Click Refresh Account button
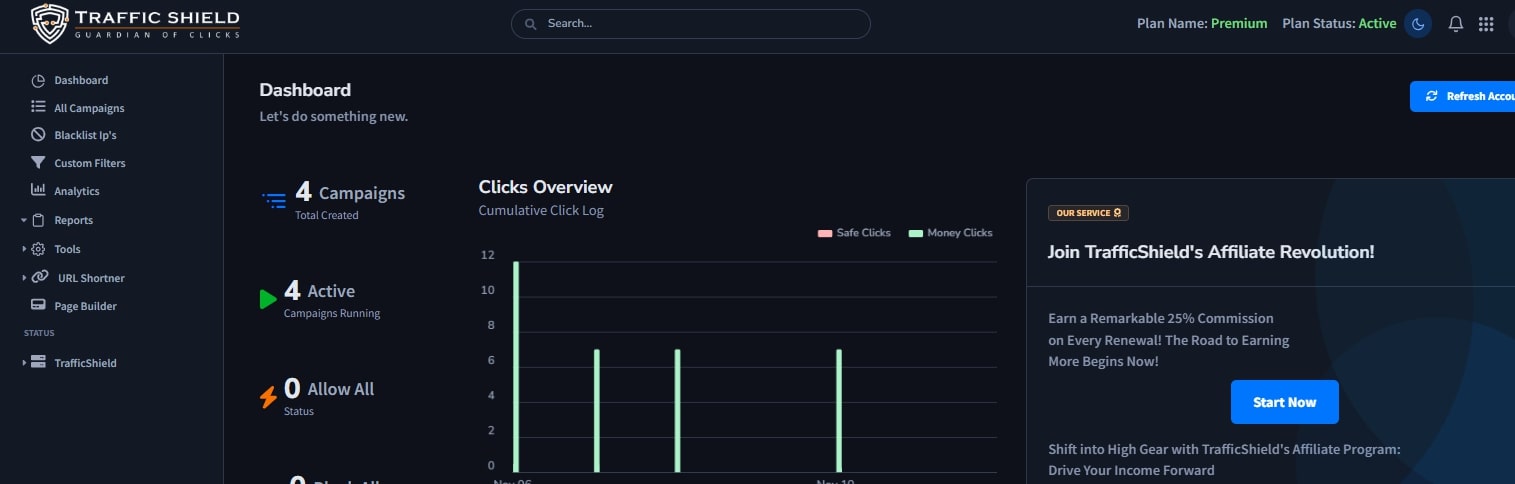This screenshot has height=484, width=1515. click(x=1462, y=96)
